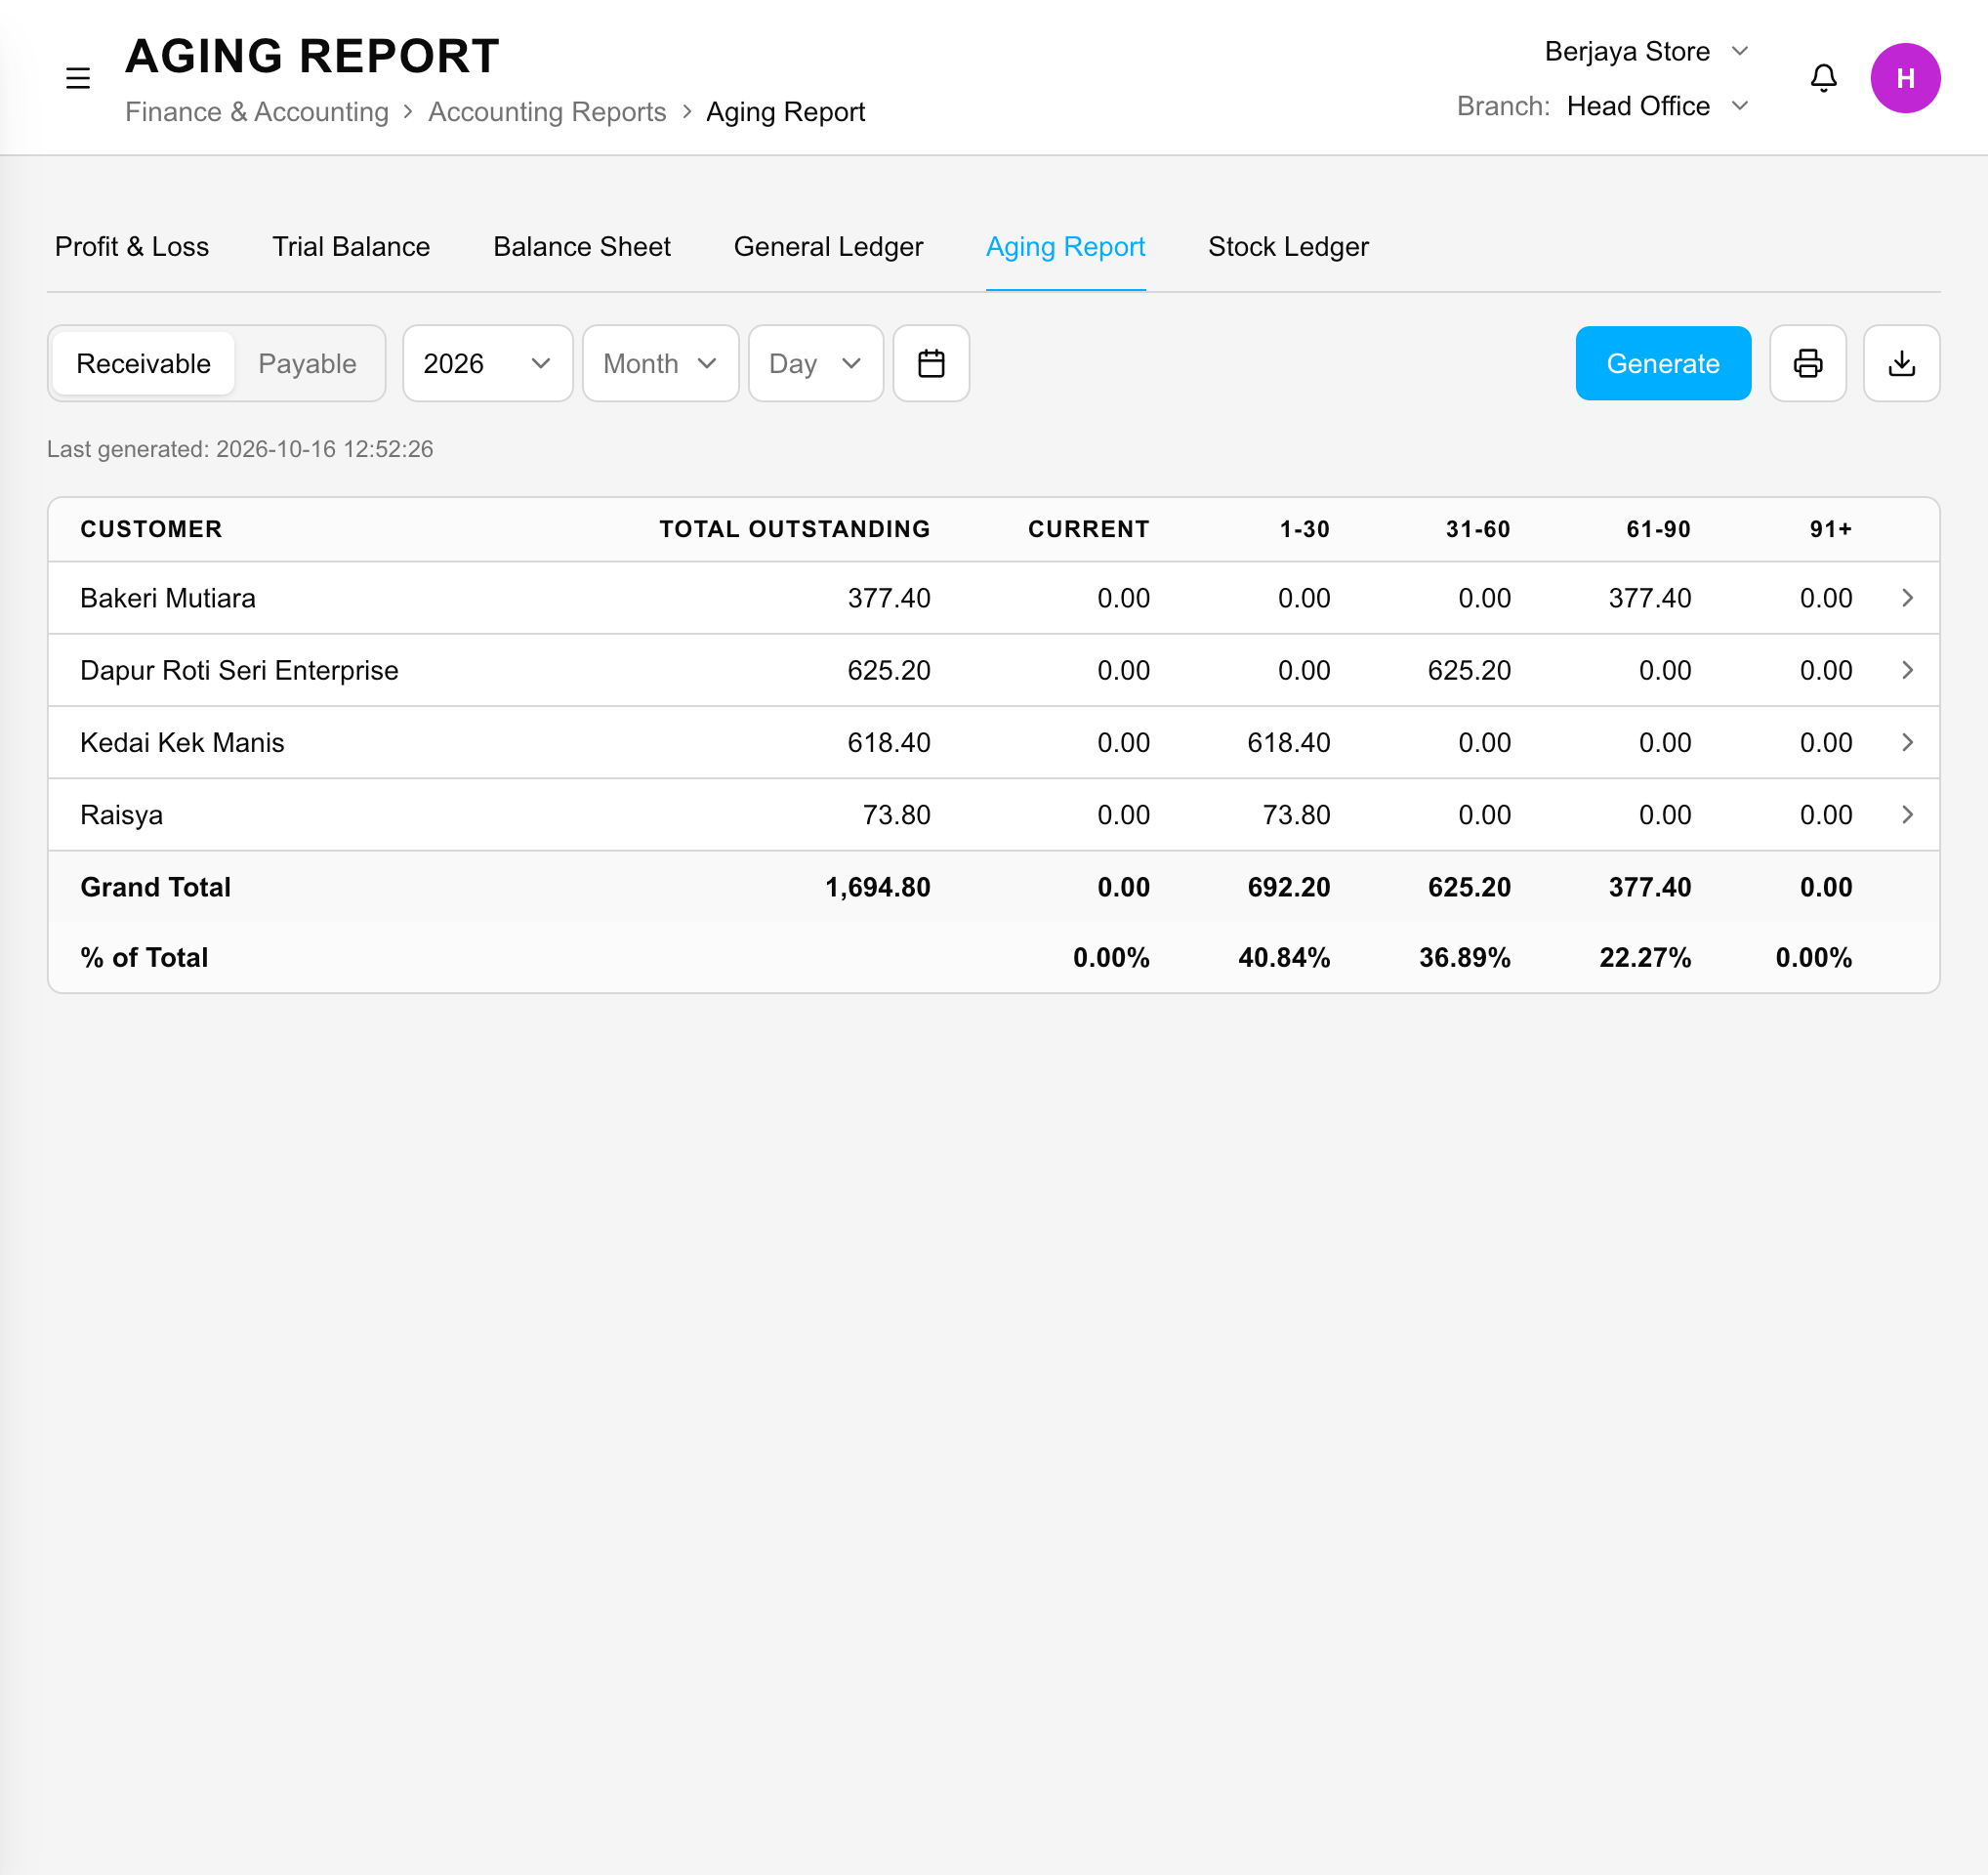
Task: Switch to General Ledger tab
Action: pyautogui.click(x=828, y=247)
